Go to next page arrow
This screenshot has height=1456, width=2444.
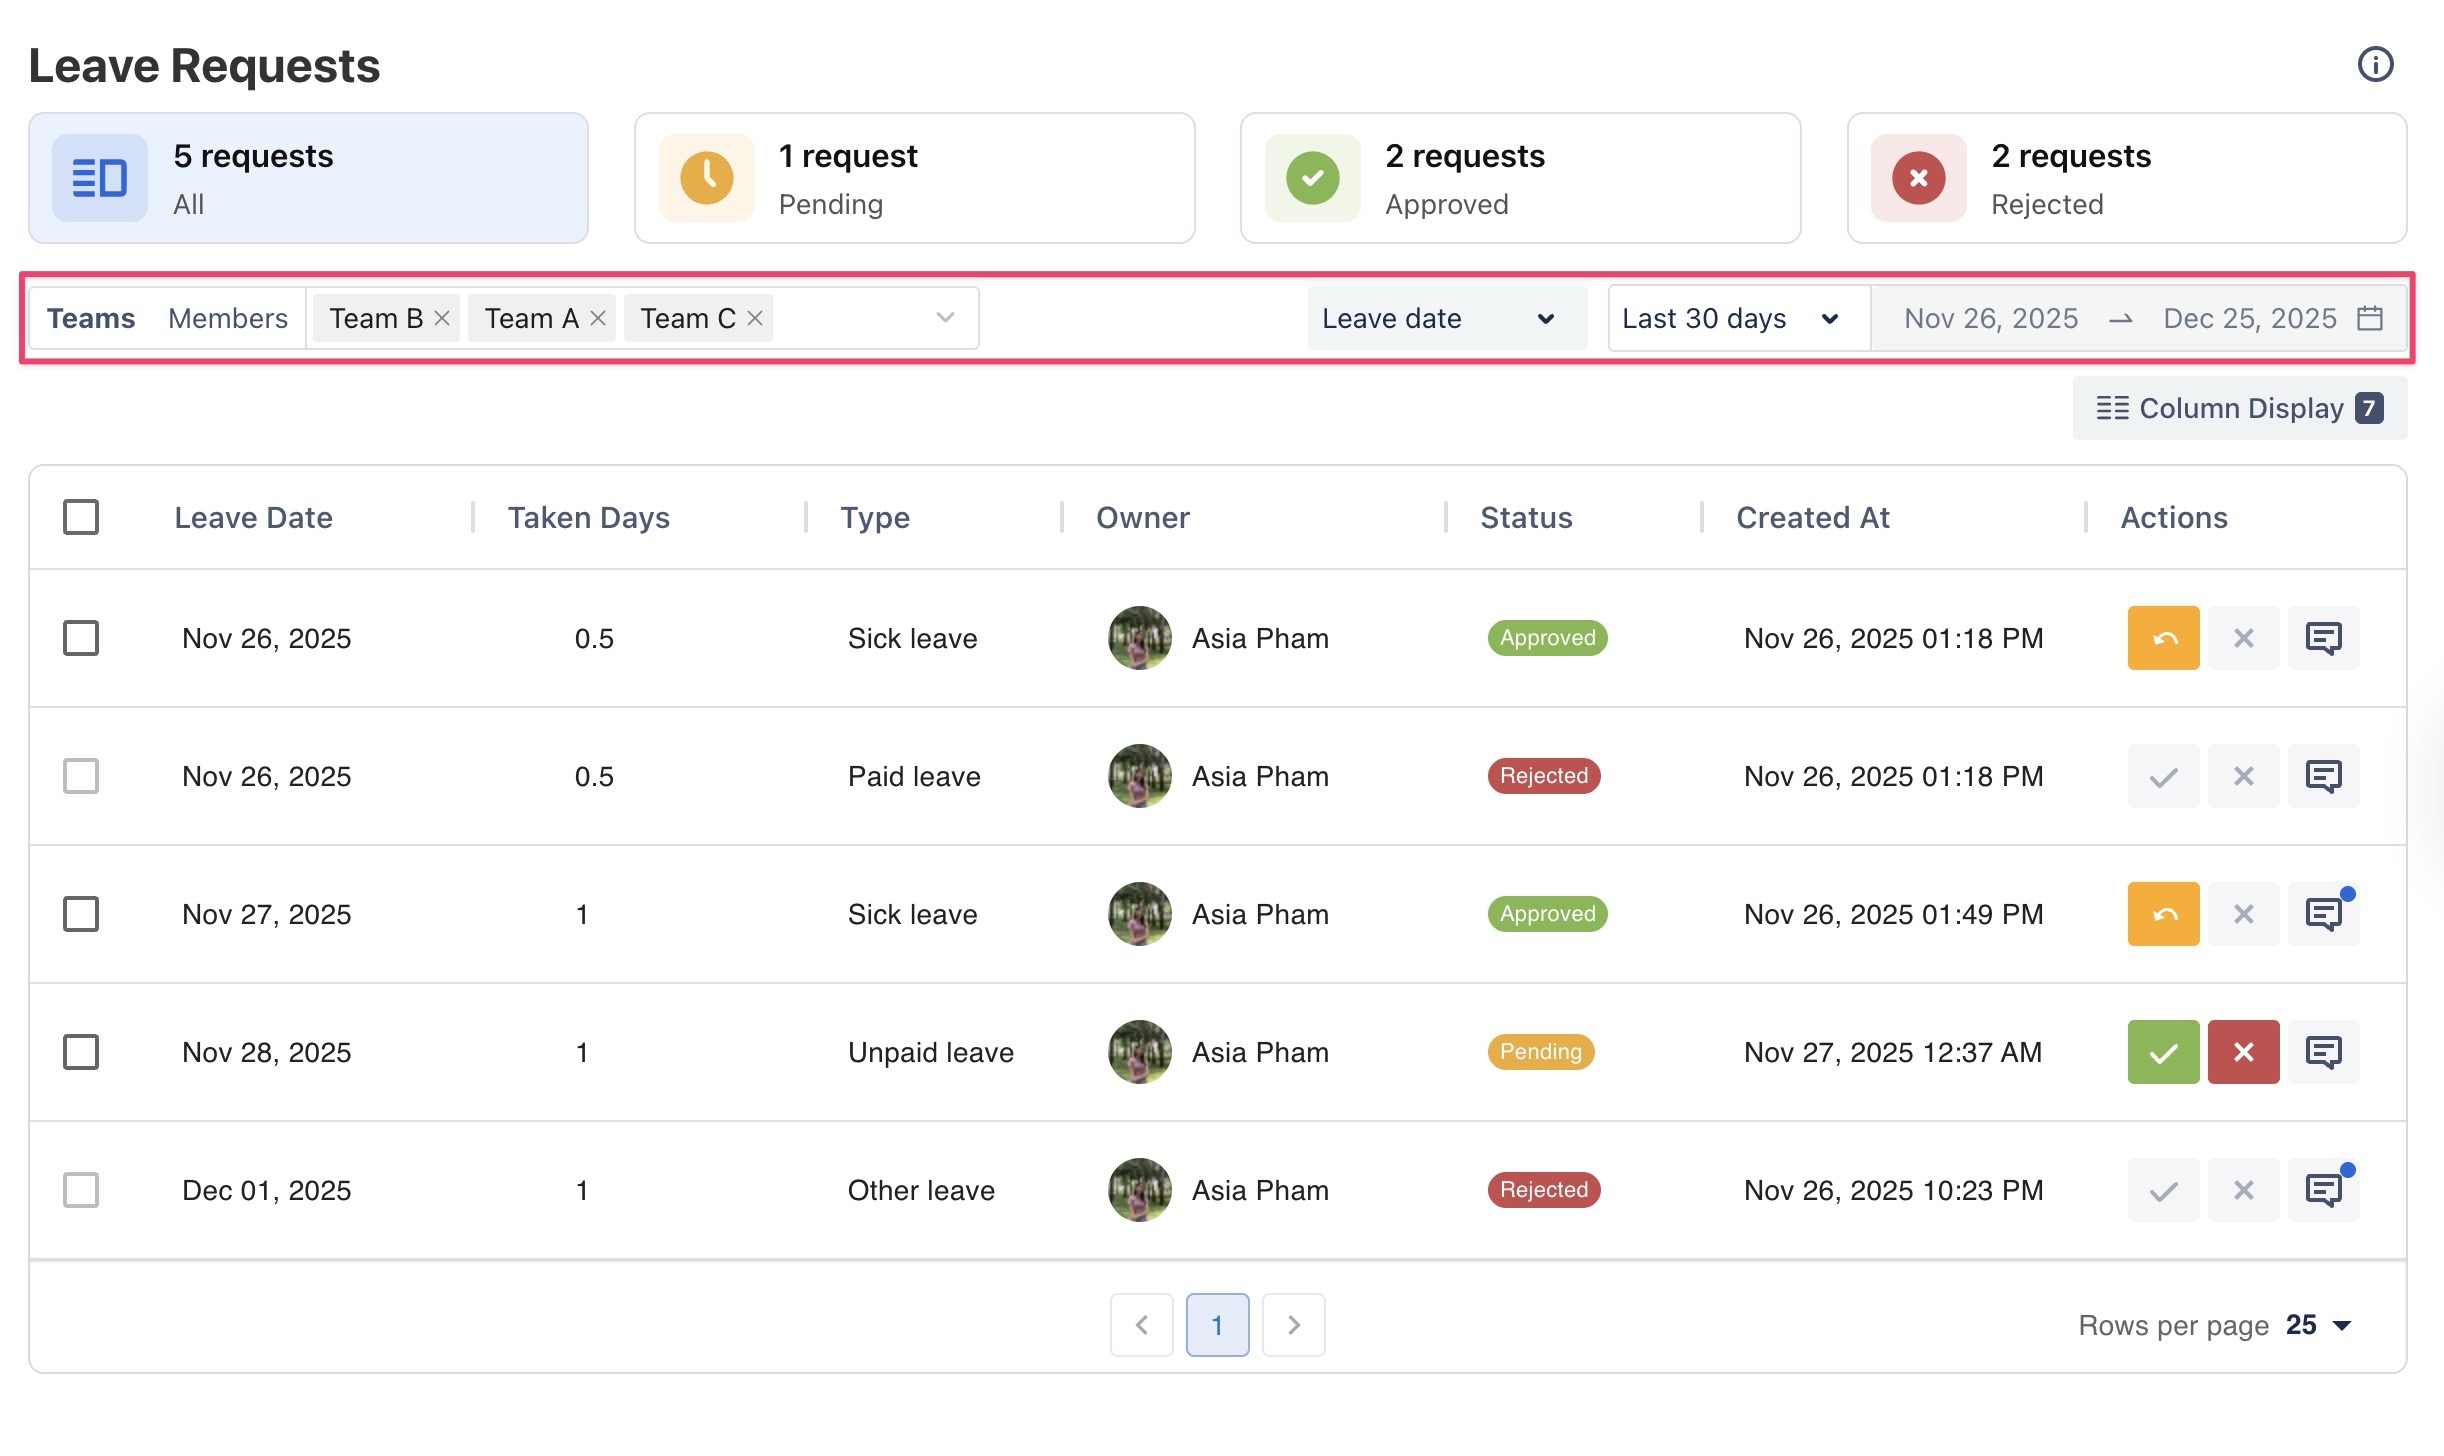tap(1293, 1325)
